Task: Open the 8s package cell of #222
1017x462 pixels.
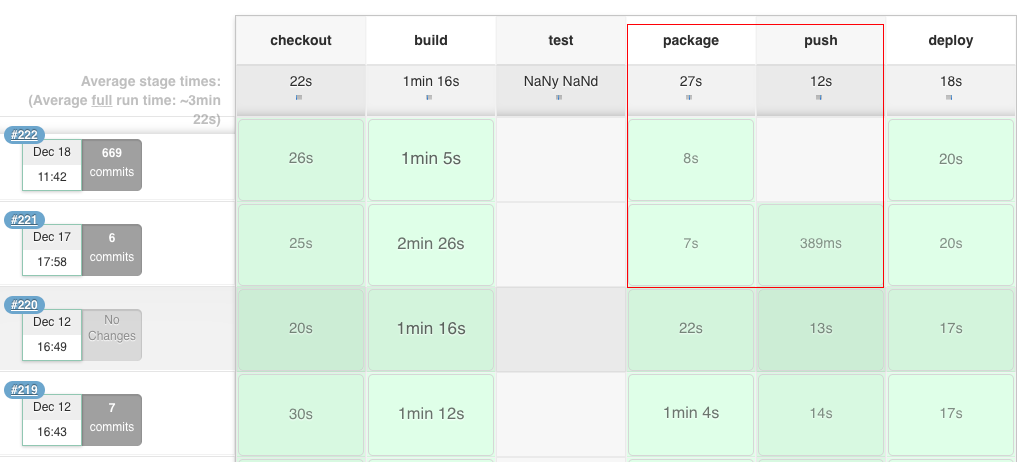Action: [690, 159]
